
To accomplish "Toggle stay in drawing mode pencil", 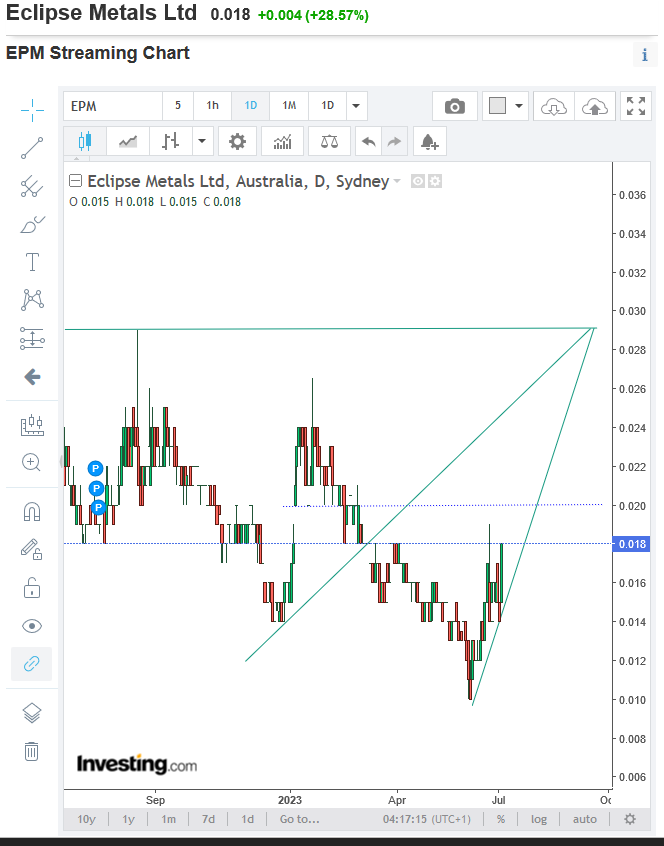I will tap(31, 549).
